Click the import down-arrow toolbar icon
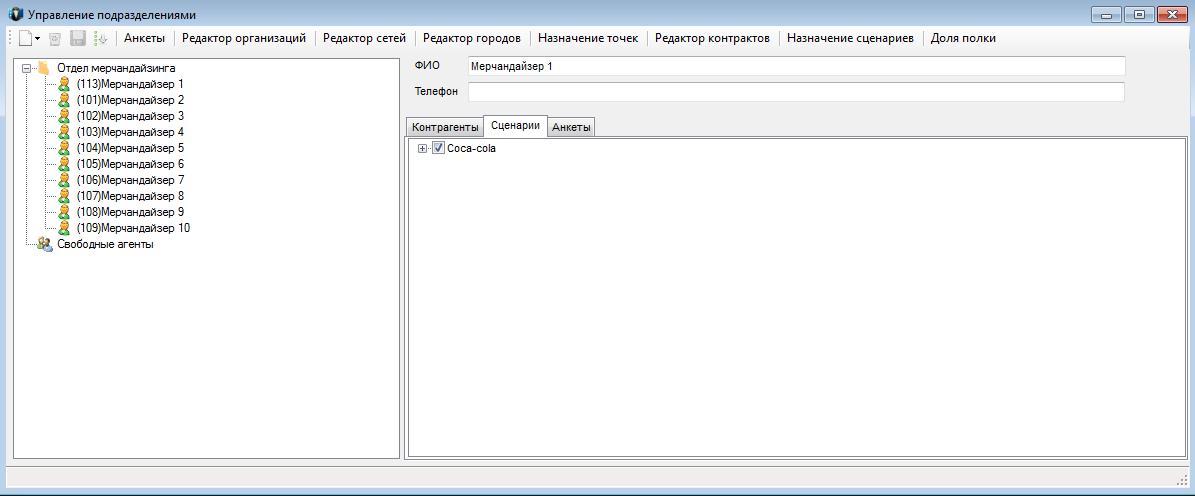Image resolution: width=1195 pixels, height=496 pixels. click(x=100, y=38)
